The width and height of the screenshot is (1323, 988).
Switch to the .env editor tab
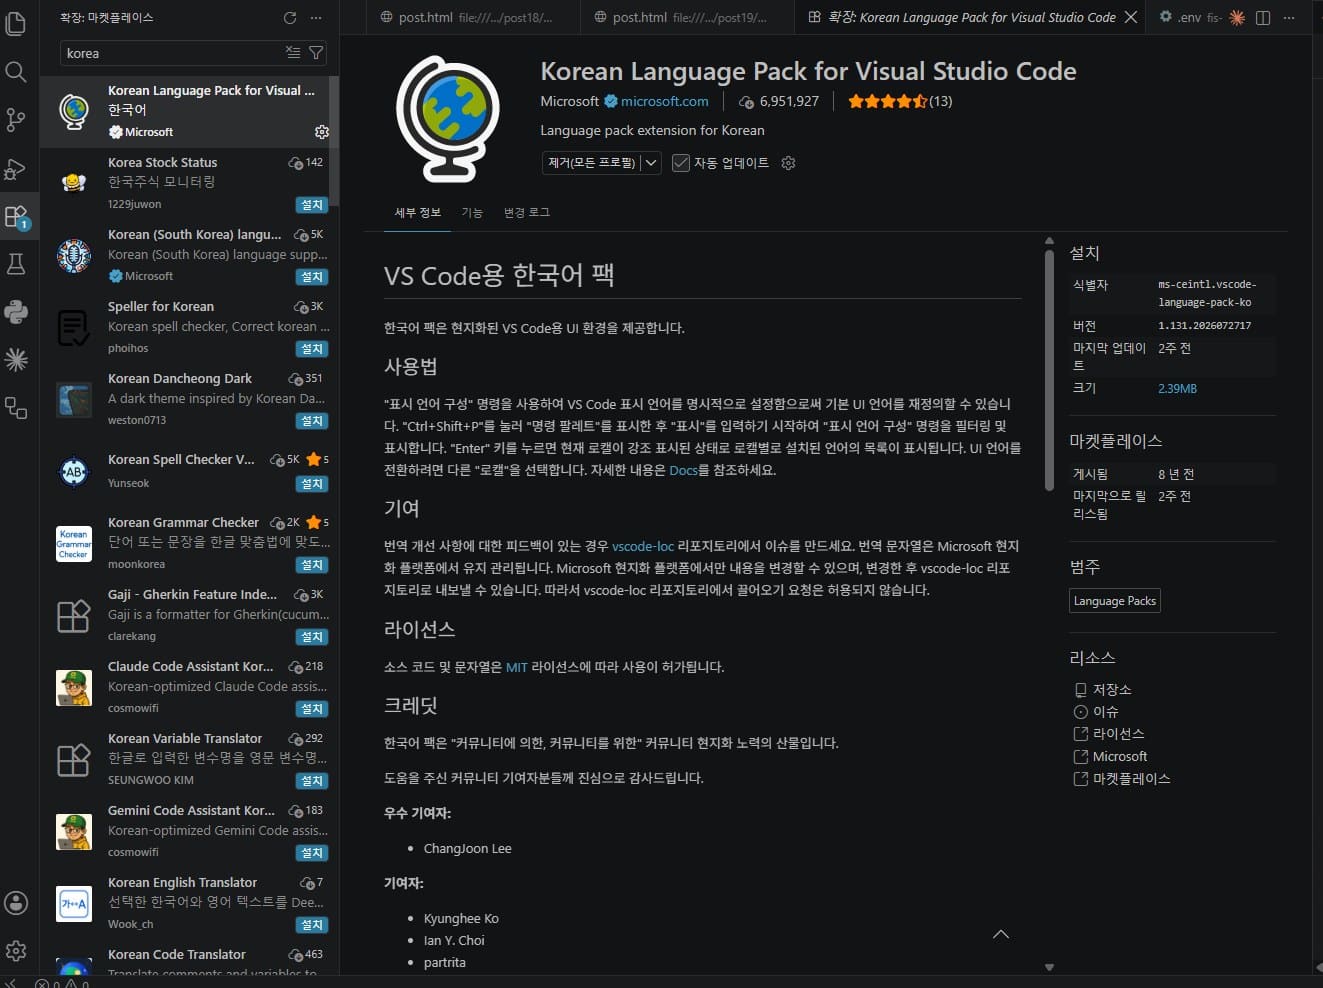[1188, 18]
